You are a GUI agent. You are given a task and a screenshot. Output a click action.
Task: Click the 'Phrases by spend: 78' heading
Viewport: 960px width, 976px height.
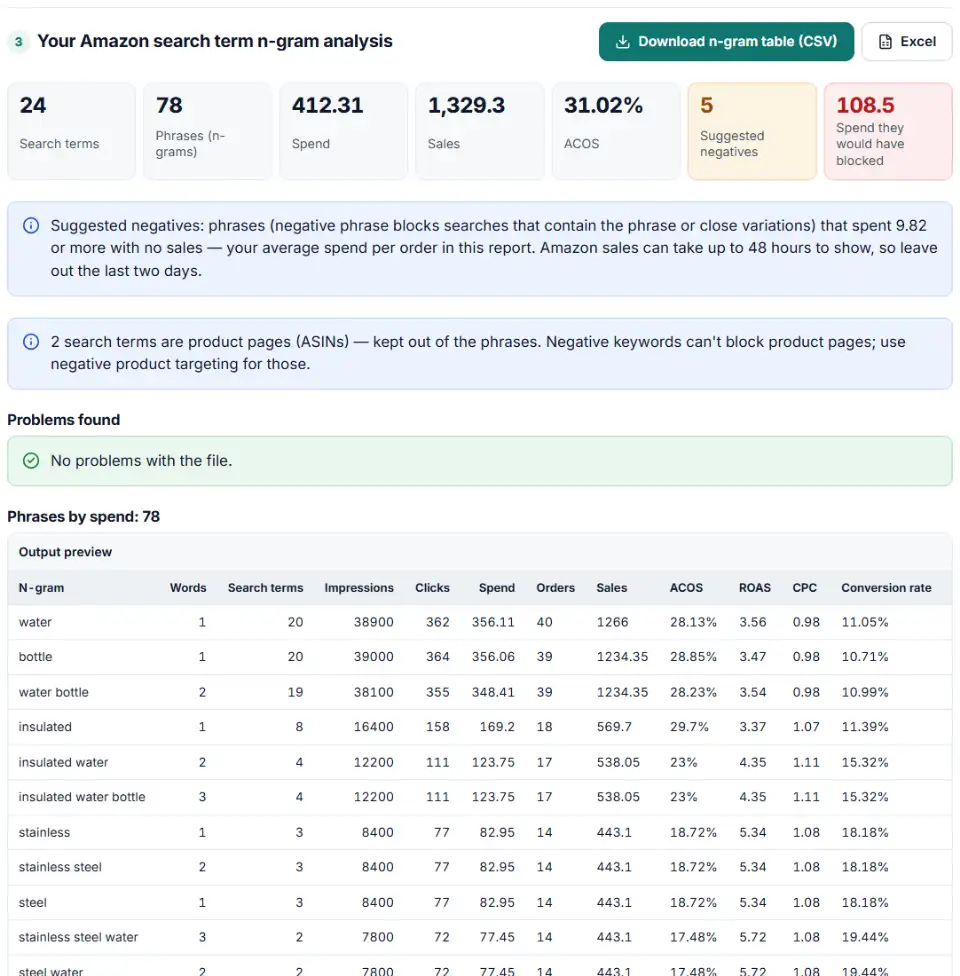coord(83,517)
